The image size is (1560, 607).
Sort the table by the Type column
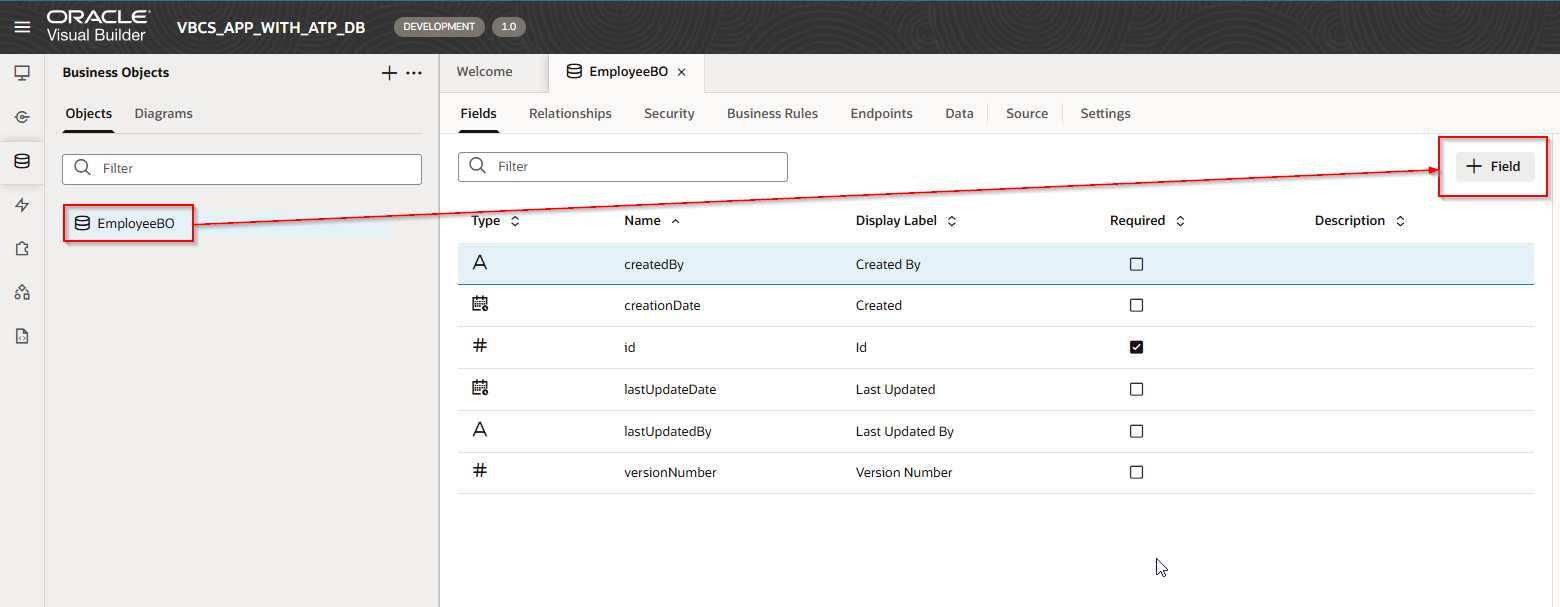tap(495, 221)
